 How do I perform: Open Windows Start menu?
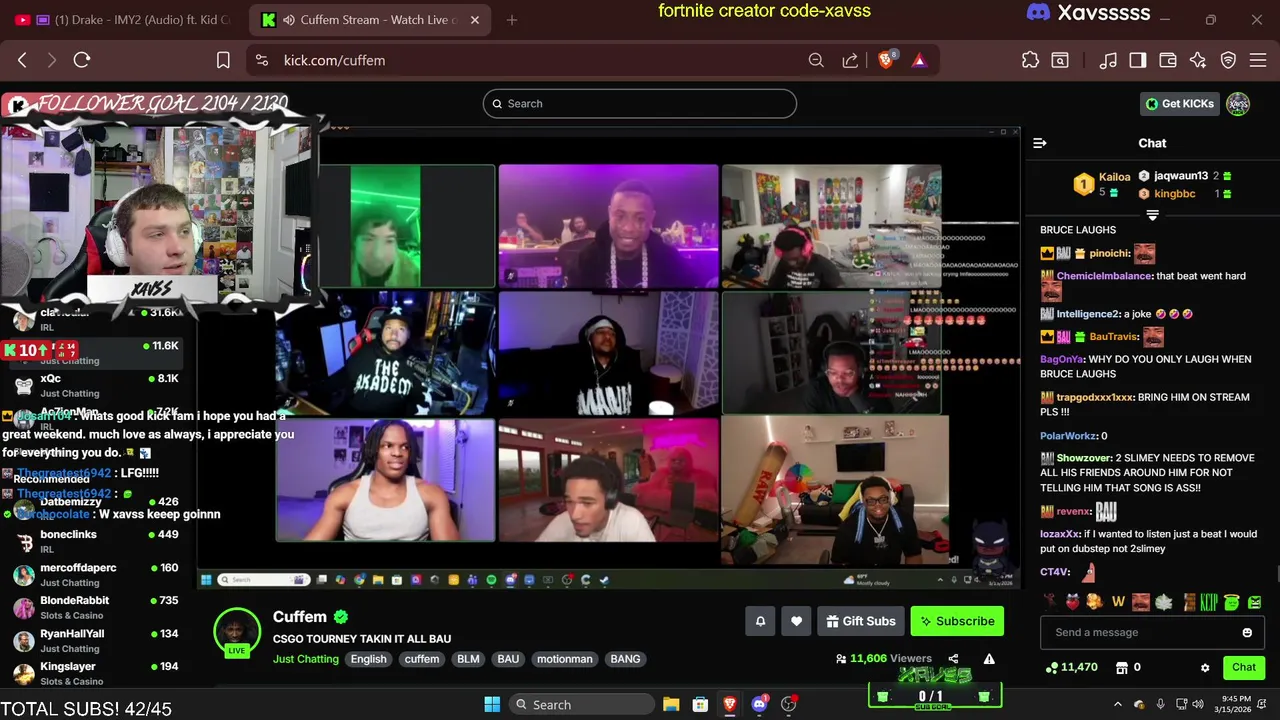tap(492, 705)
